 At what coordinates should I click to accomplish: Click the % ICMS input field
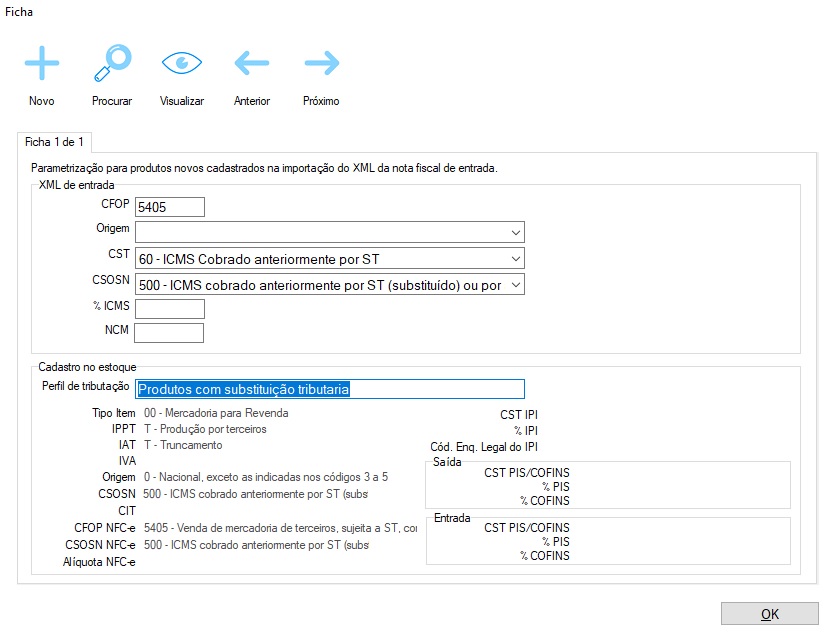[169, 309]
